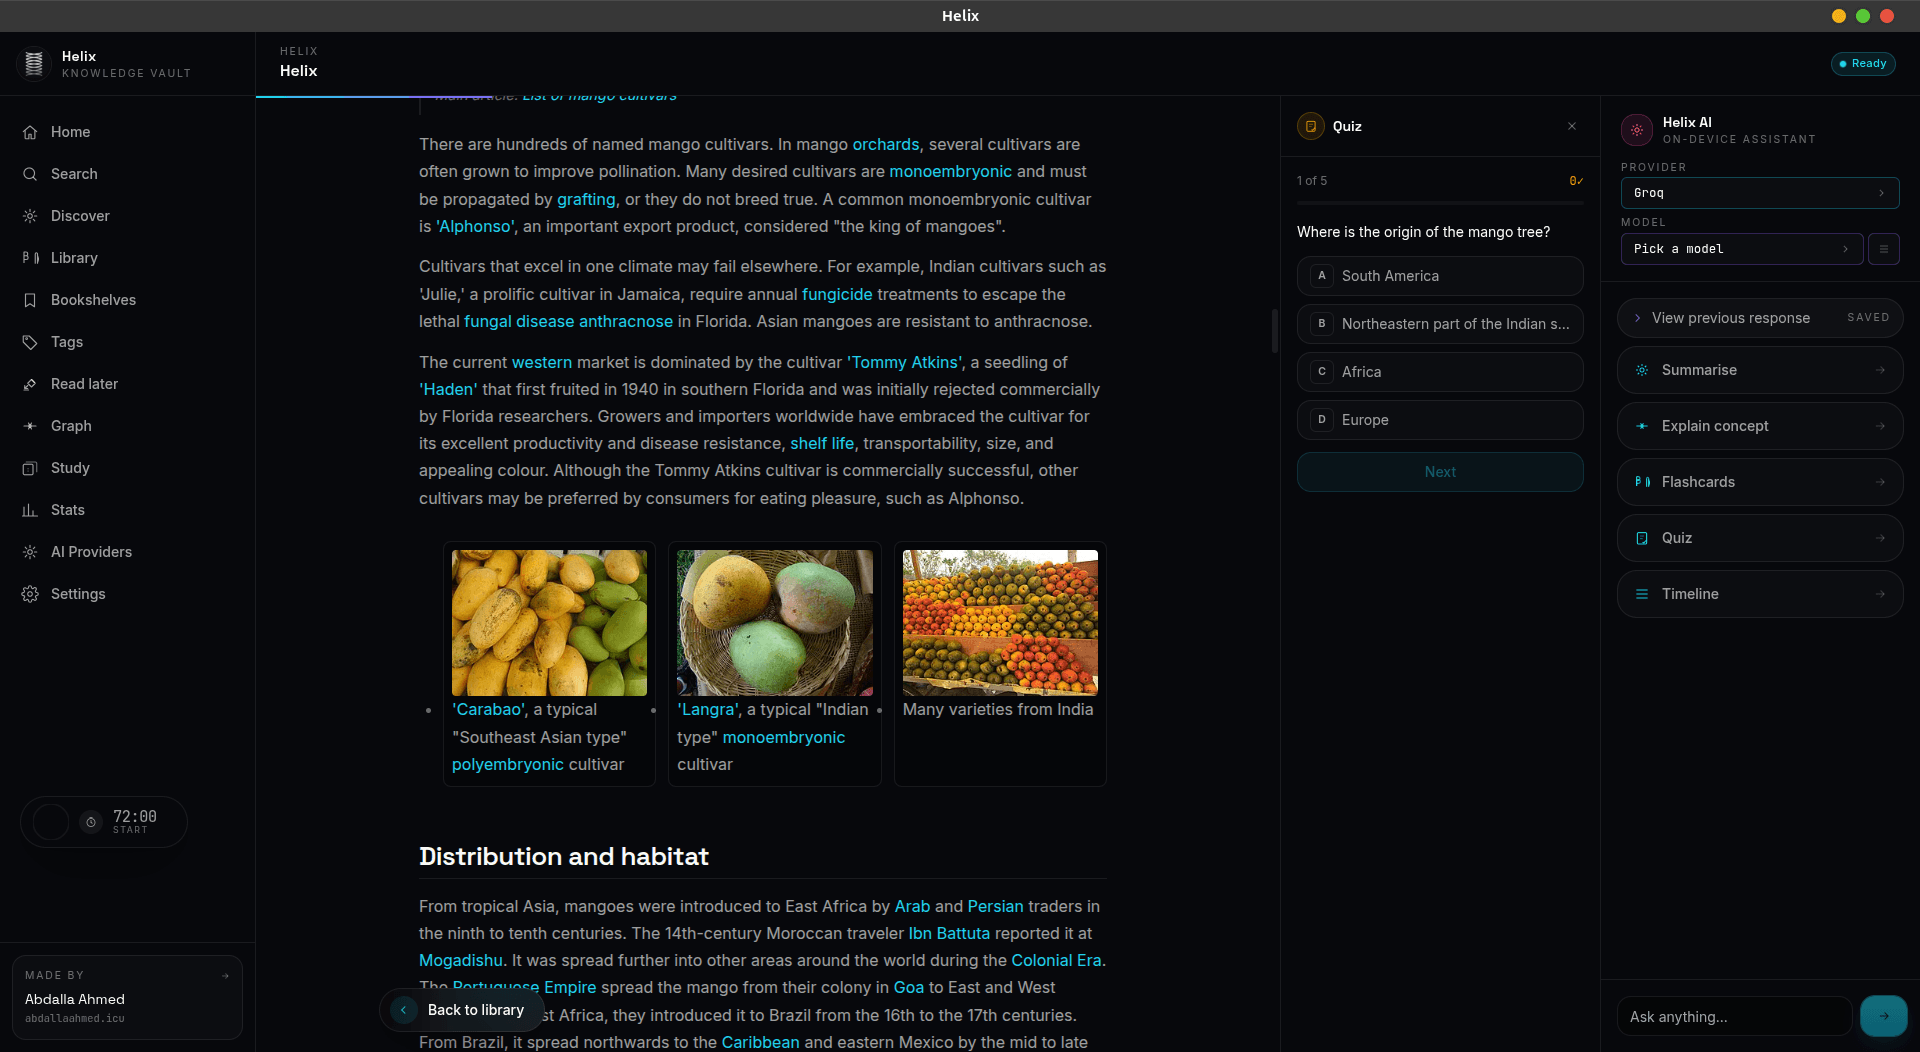
Task: Click the timer clock icon
Action: pyautogui.click(x=91, y=822)
